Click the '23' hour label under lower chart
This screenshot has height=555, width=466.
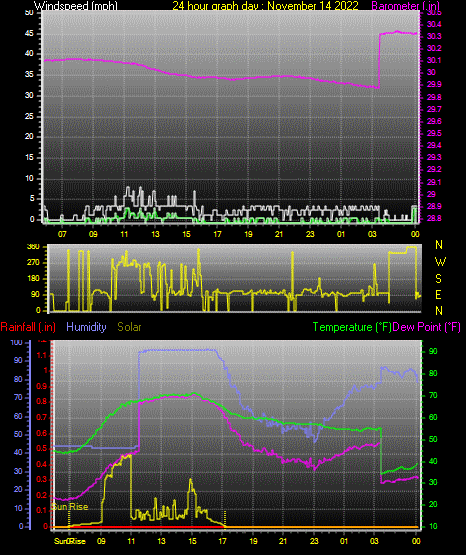point(314,541)
